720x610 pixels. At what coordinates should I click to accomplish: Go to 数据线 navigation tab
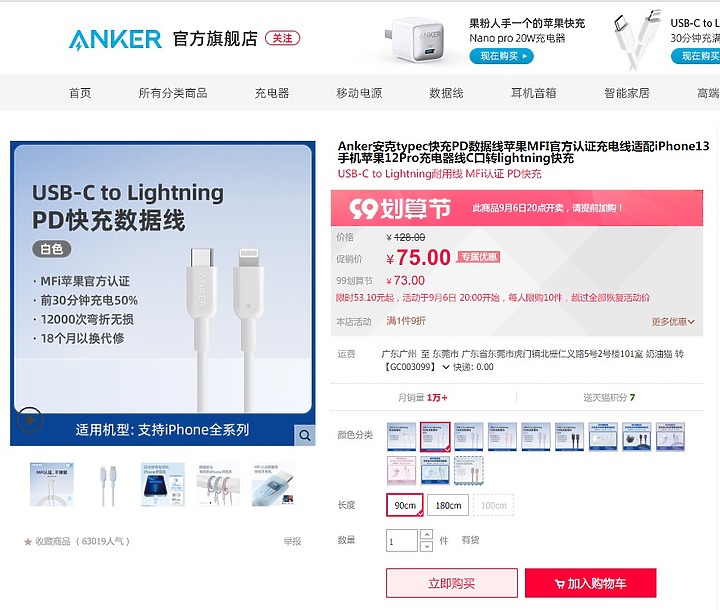click(446, 93)
